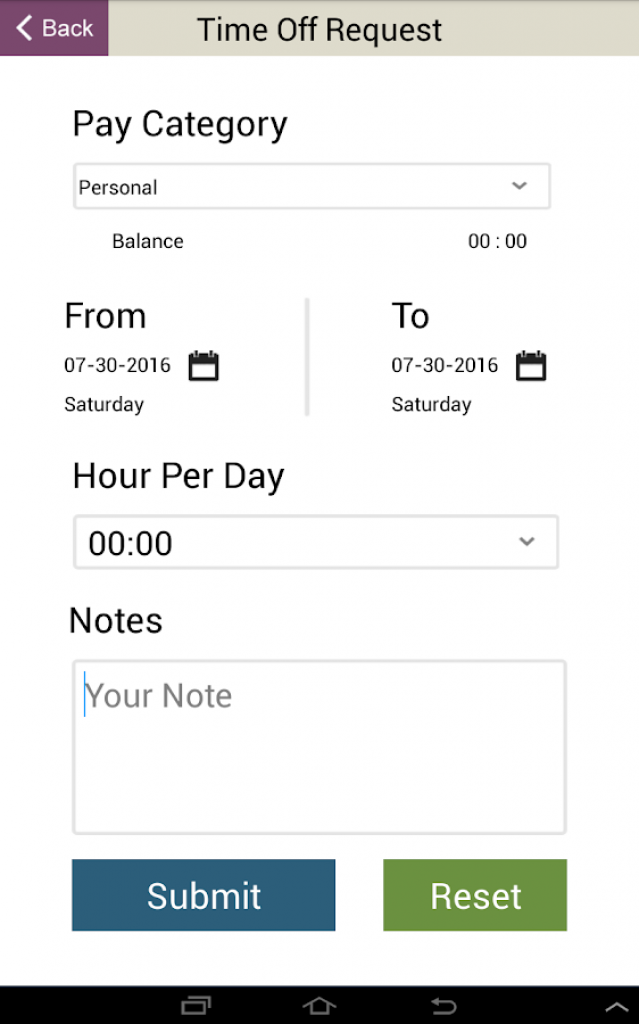
Task: Select the To calendar icon under Saturday
Action: coord(531,366)
